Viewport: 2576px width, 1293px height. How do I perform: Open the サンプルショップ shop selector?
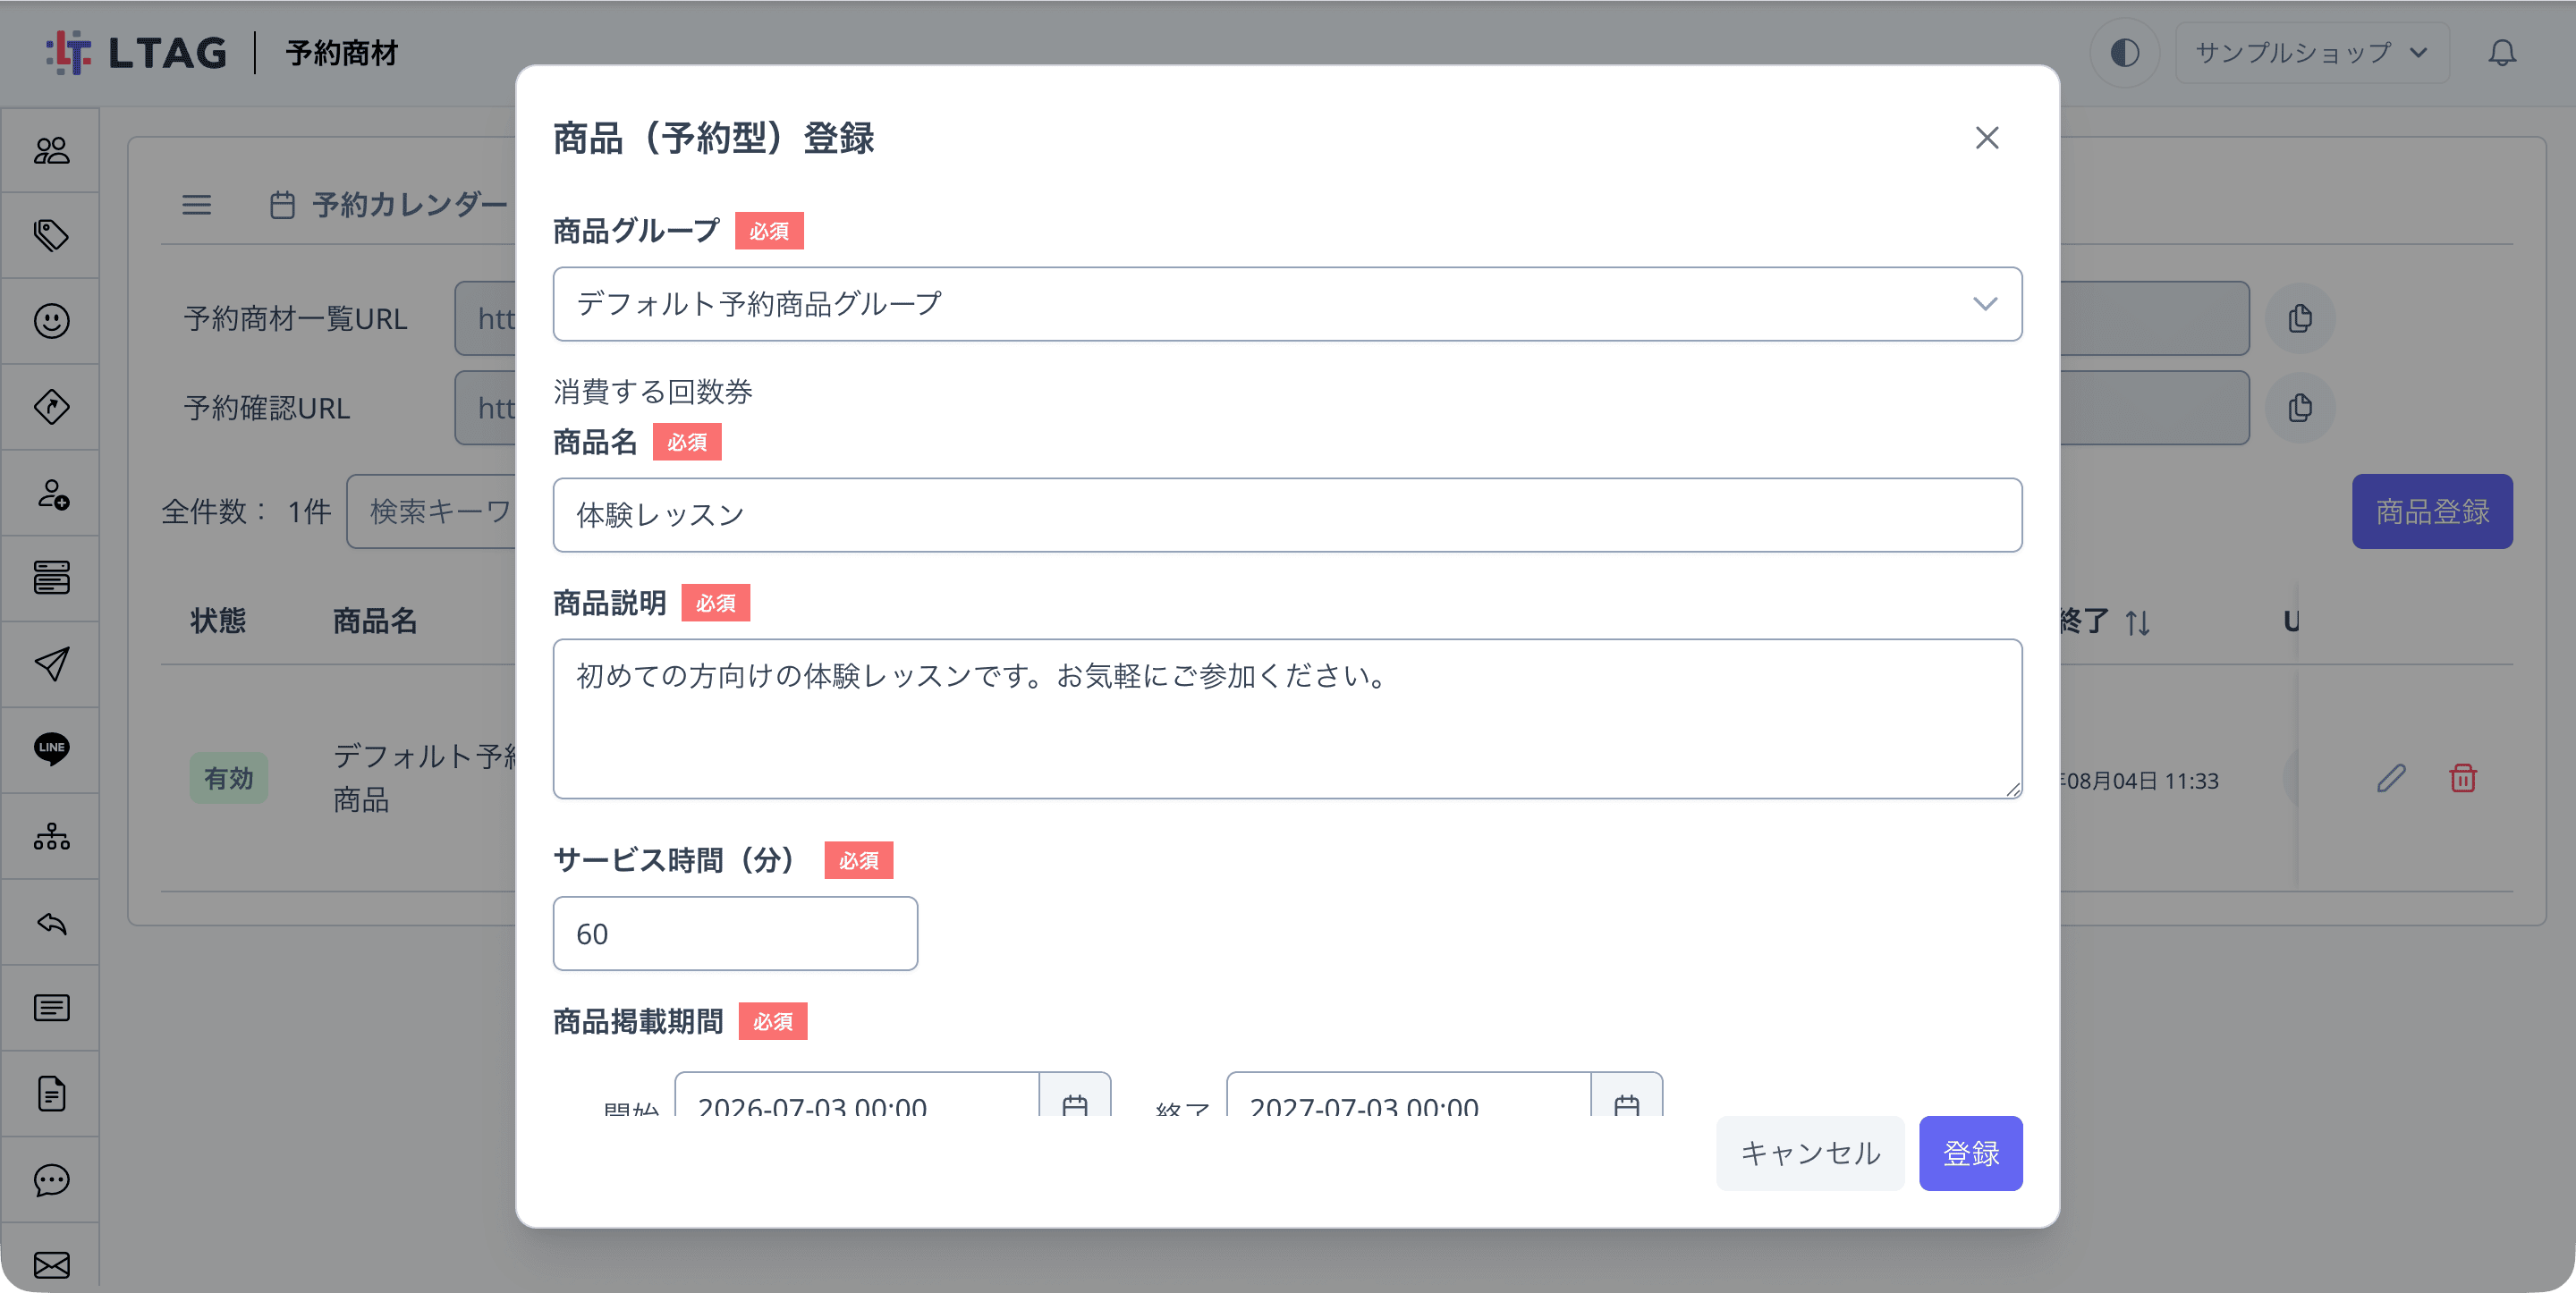point(2311,52)
